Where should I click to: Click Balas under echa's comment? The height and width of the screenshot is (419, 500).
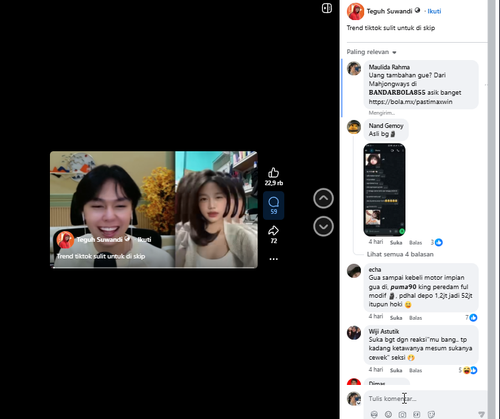coord(416,318)
